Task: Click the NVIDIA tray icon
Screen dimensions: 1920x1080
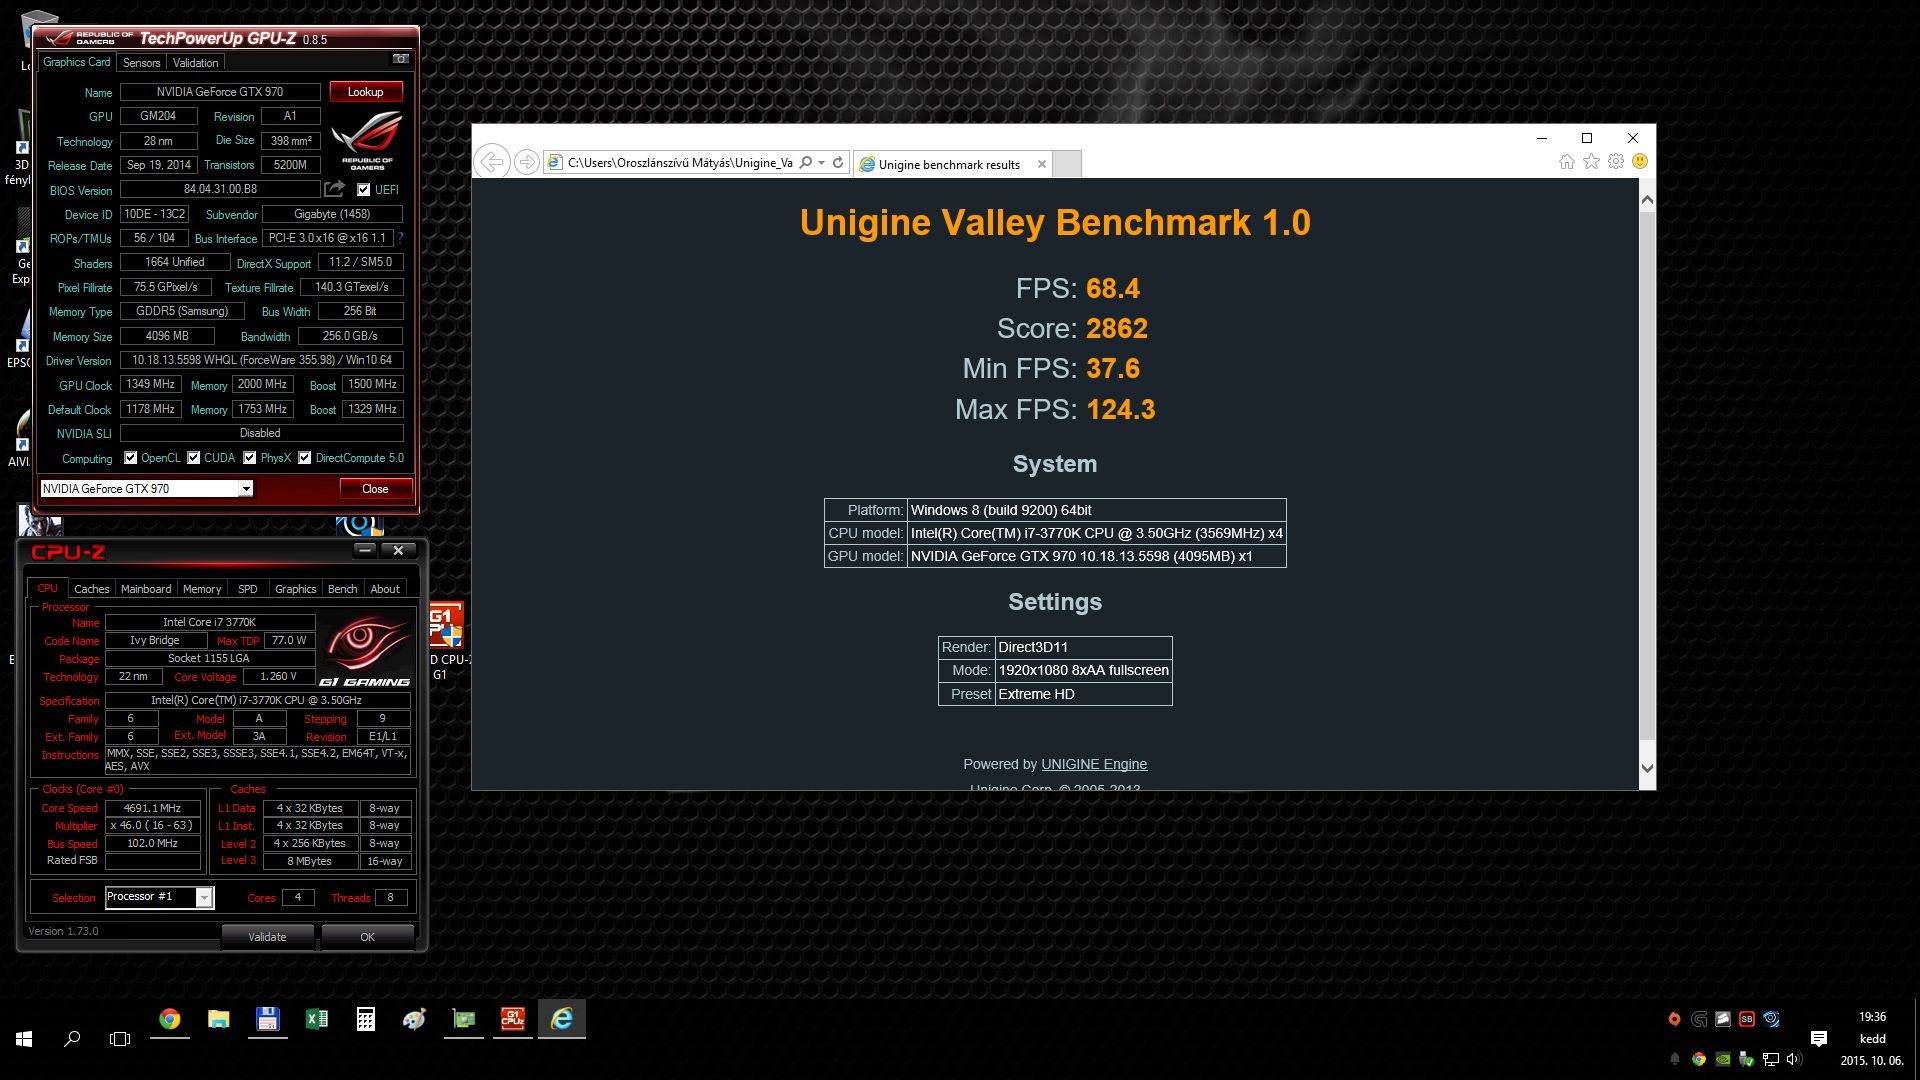Action: tap(1723, 1059)
